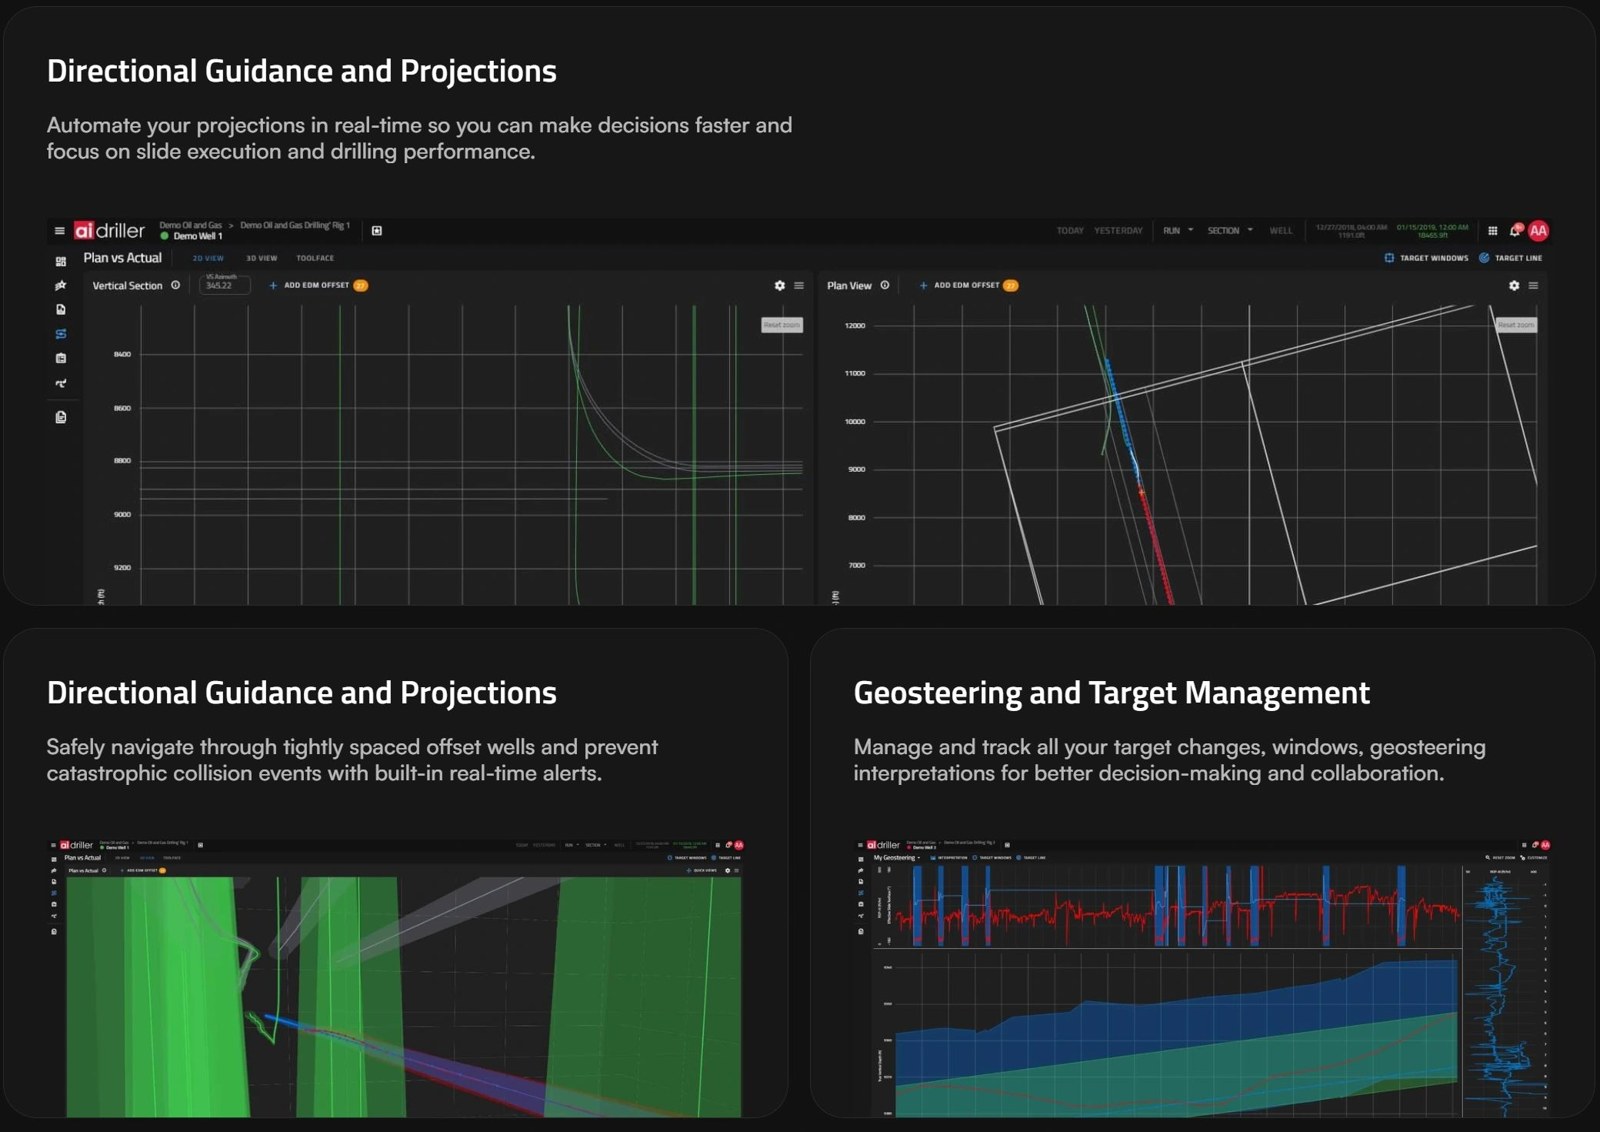Click the 01/15/2019 end date field

tap(1433, 231)
